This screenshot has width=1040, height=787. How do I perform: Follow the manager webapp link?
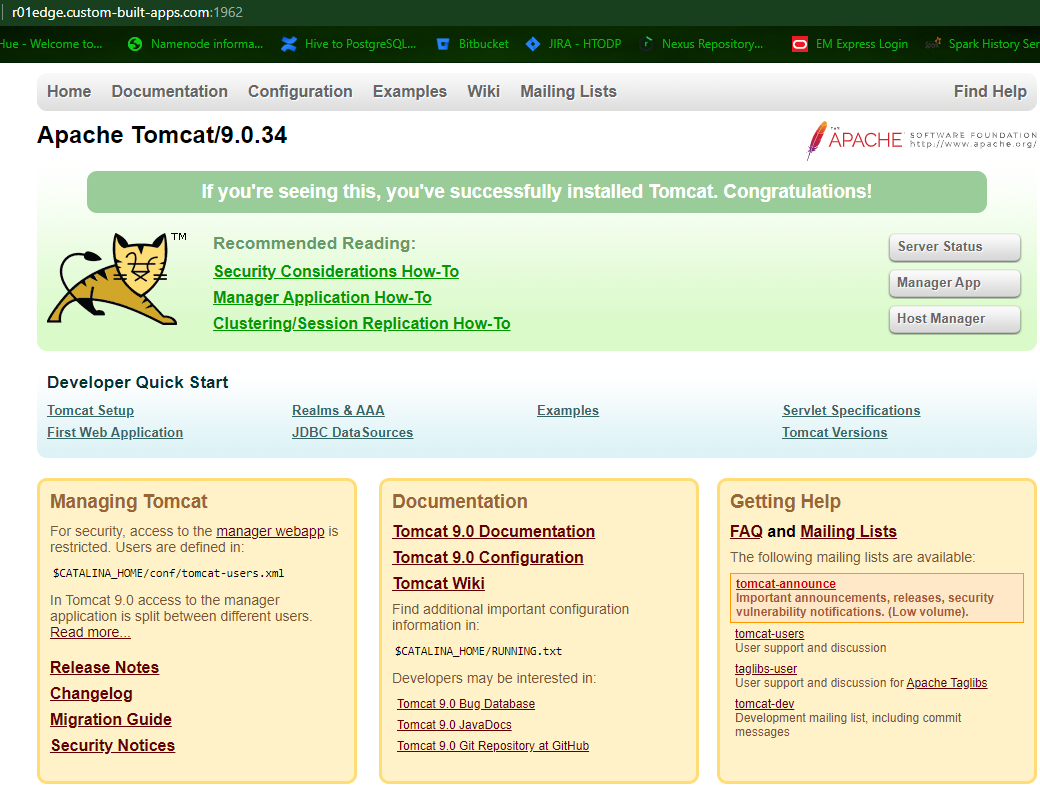(x=270, y=531)
